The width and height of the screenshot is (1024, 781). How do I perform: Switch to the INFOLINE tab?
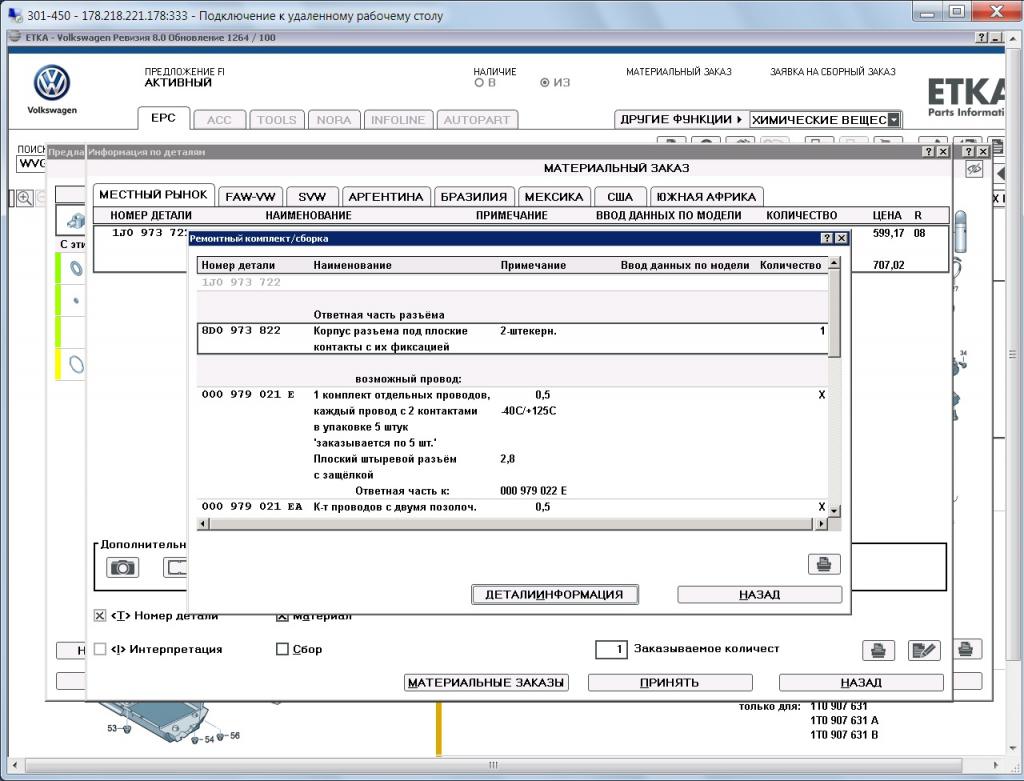(398, 120)
